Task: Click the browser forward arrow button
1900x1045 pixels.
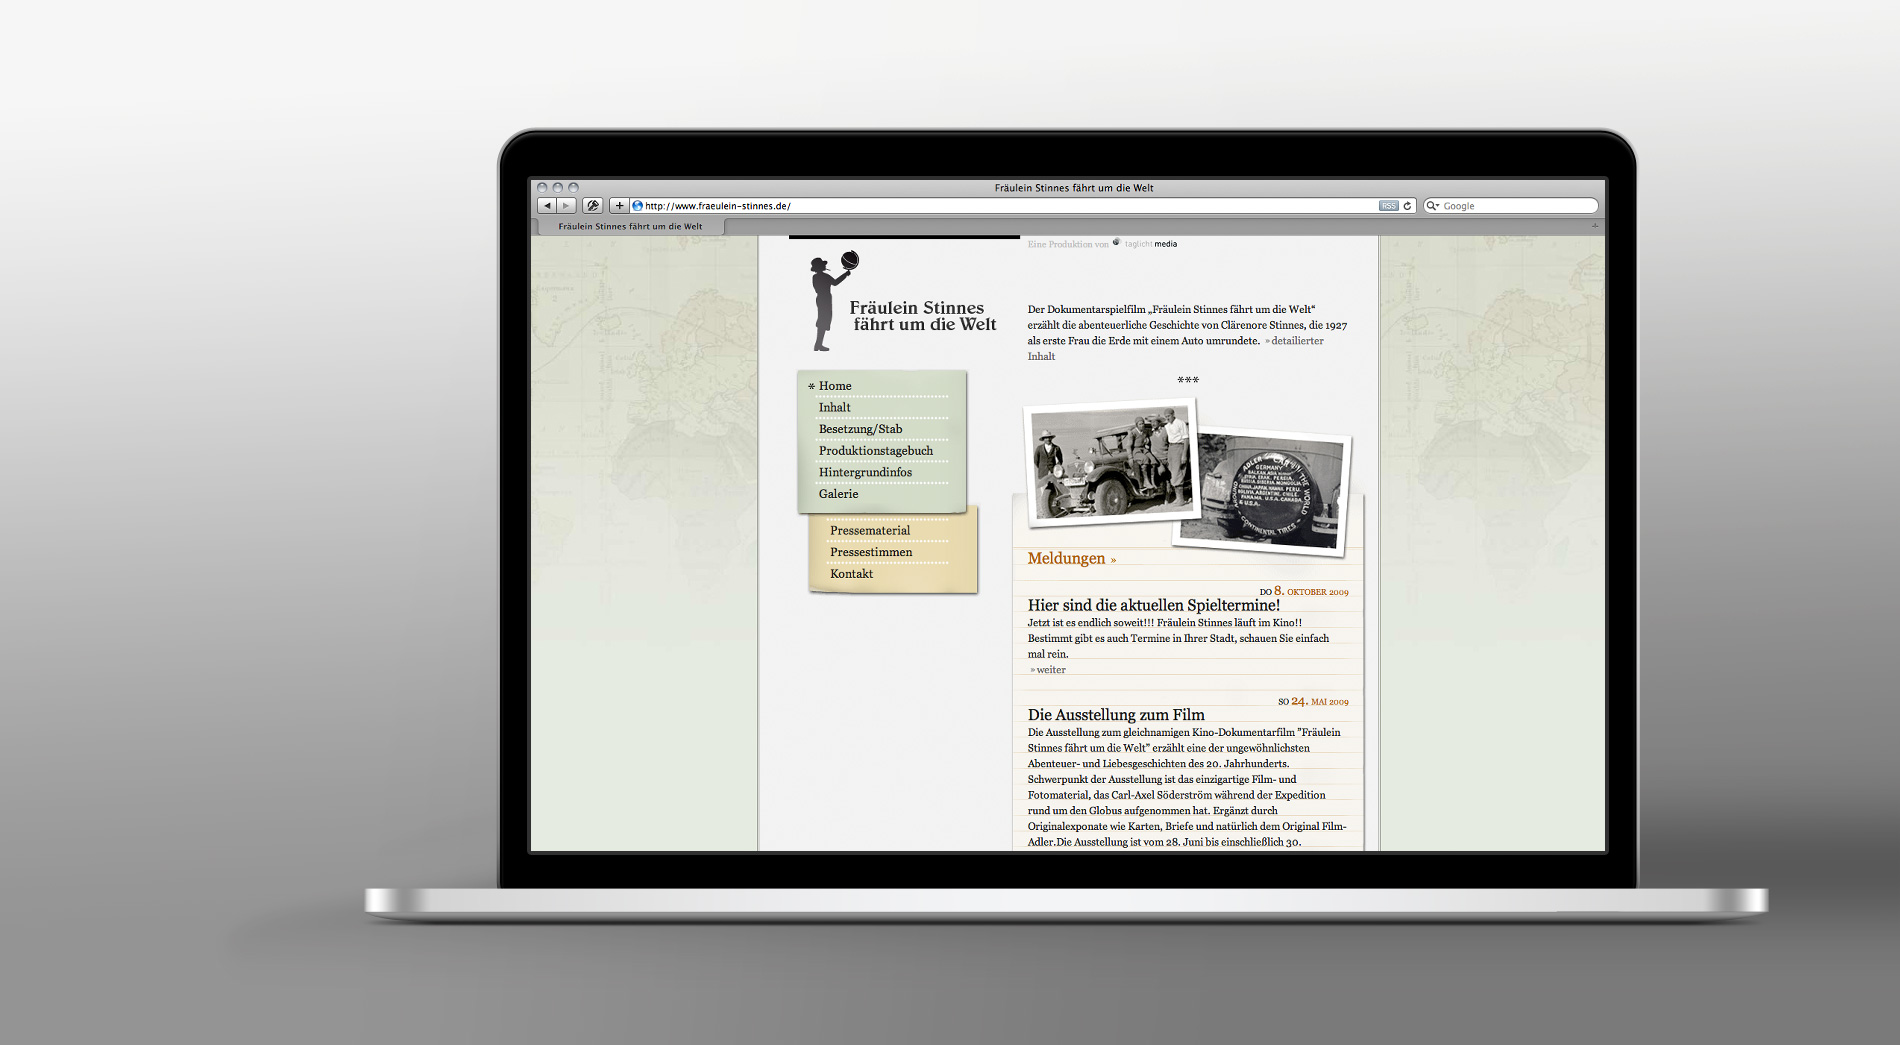Action: 566,206
